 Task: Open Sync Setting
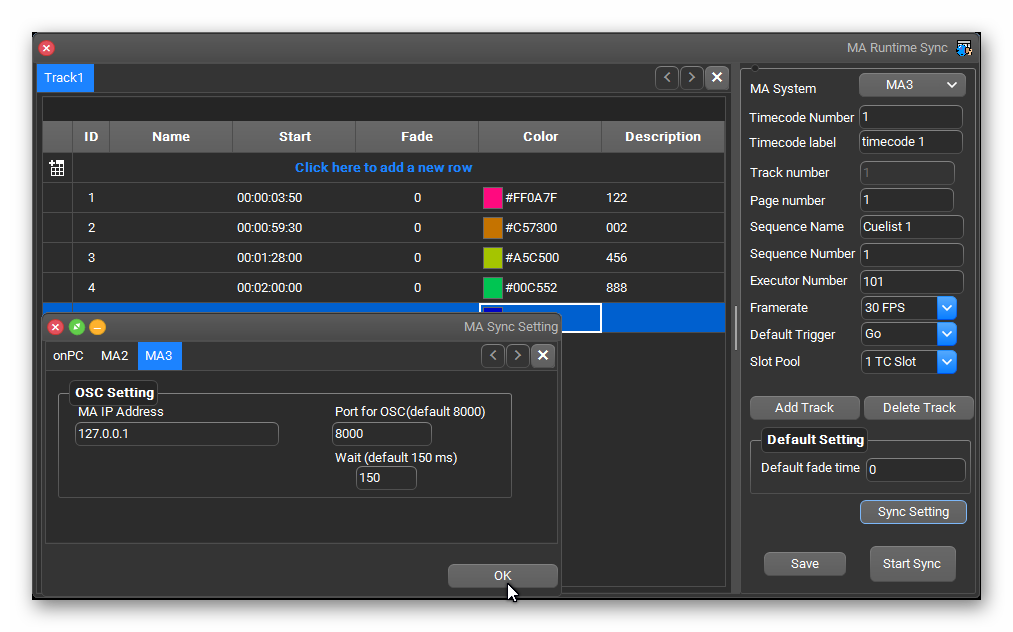[x=913, y=512]
